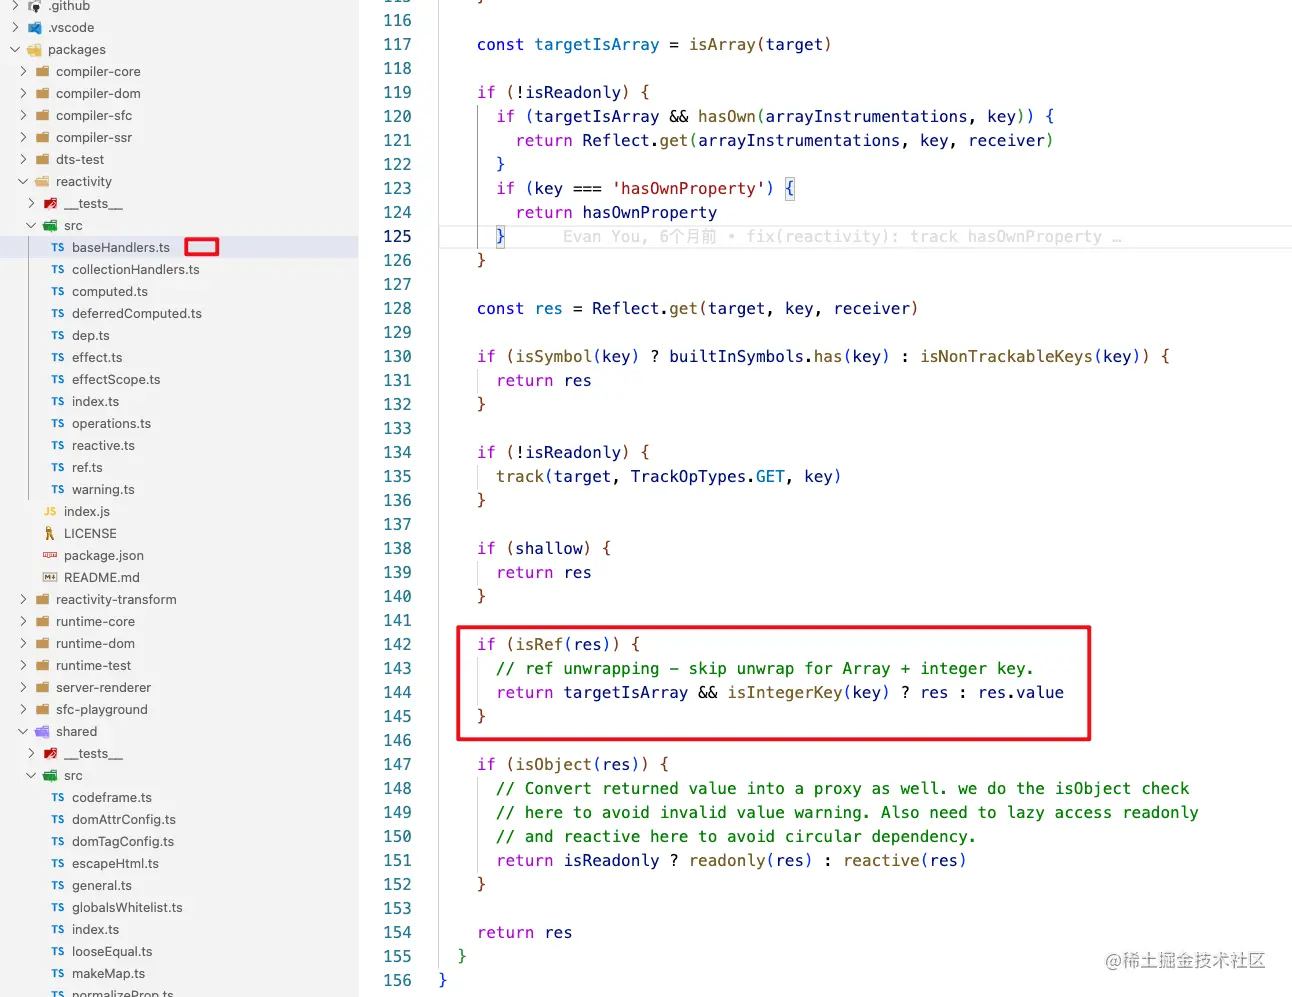Click the TS icon beside baseHandlers.ts
This screenshot has height=997, width=1292.
point(58,248)
